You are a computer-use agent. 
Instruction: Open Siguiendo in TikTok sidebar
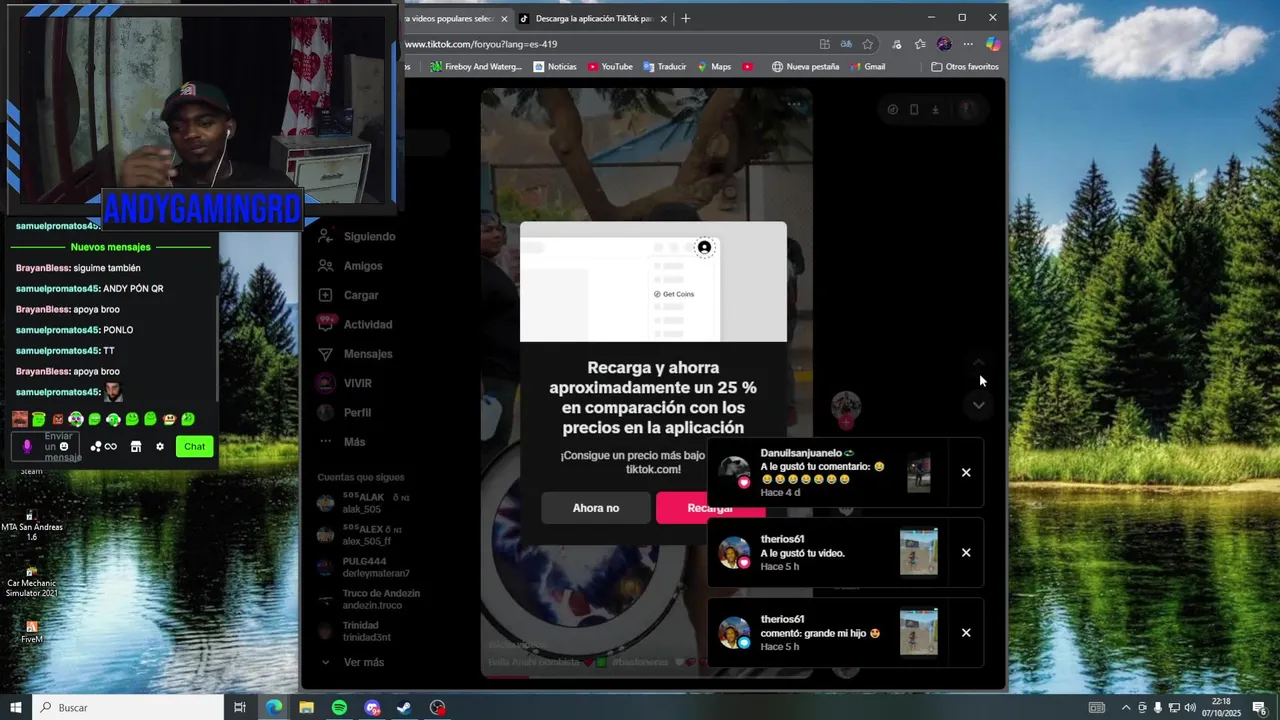(357, 237)
